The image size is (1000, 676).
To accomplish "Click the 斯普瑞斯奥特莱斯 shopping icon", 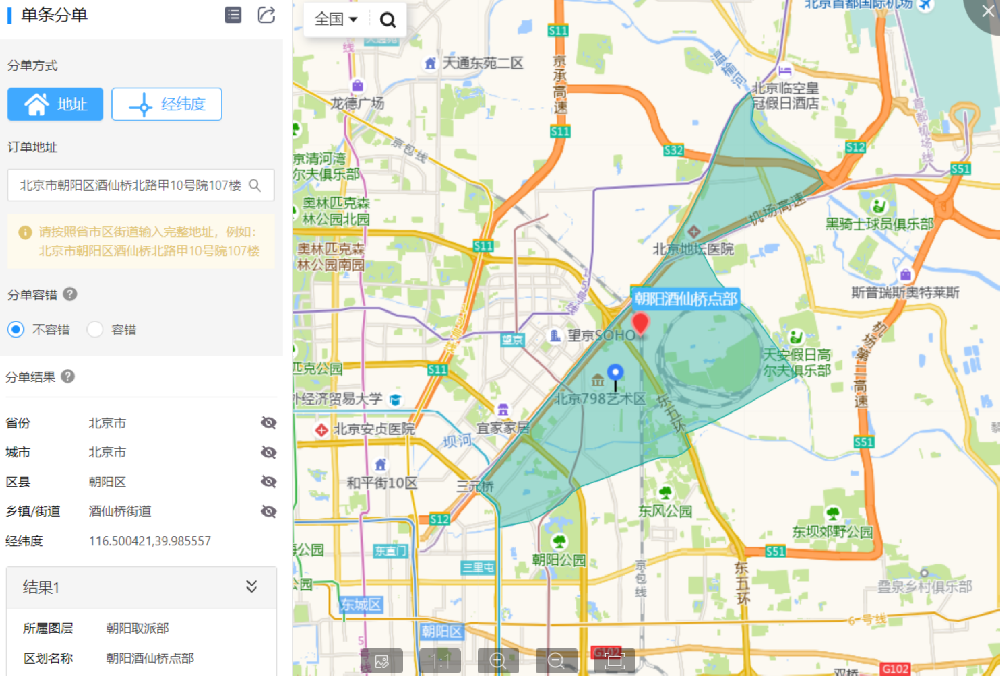I will [906, 275].
